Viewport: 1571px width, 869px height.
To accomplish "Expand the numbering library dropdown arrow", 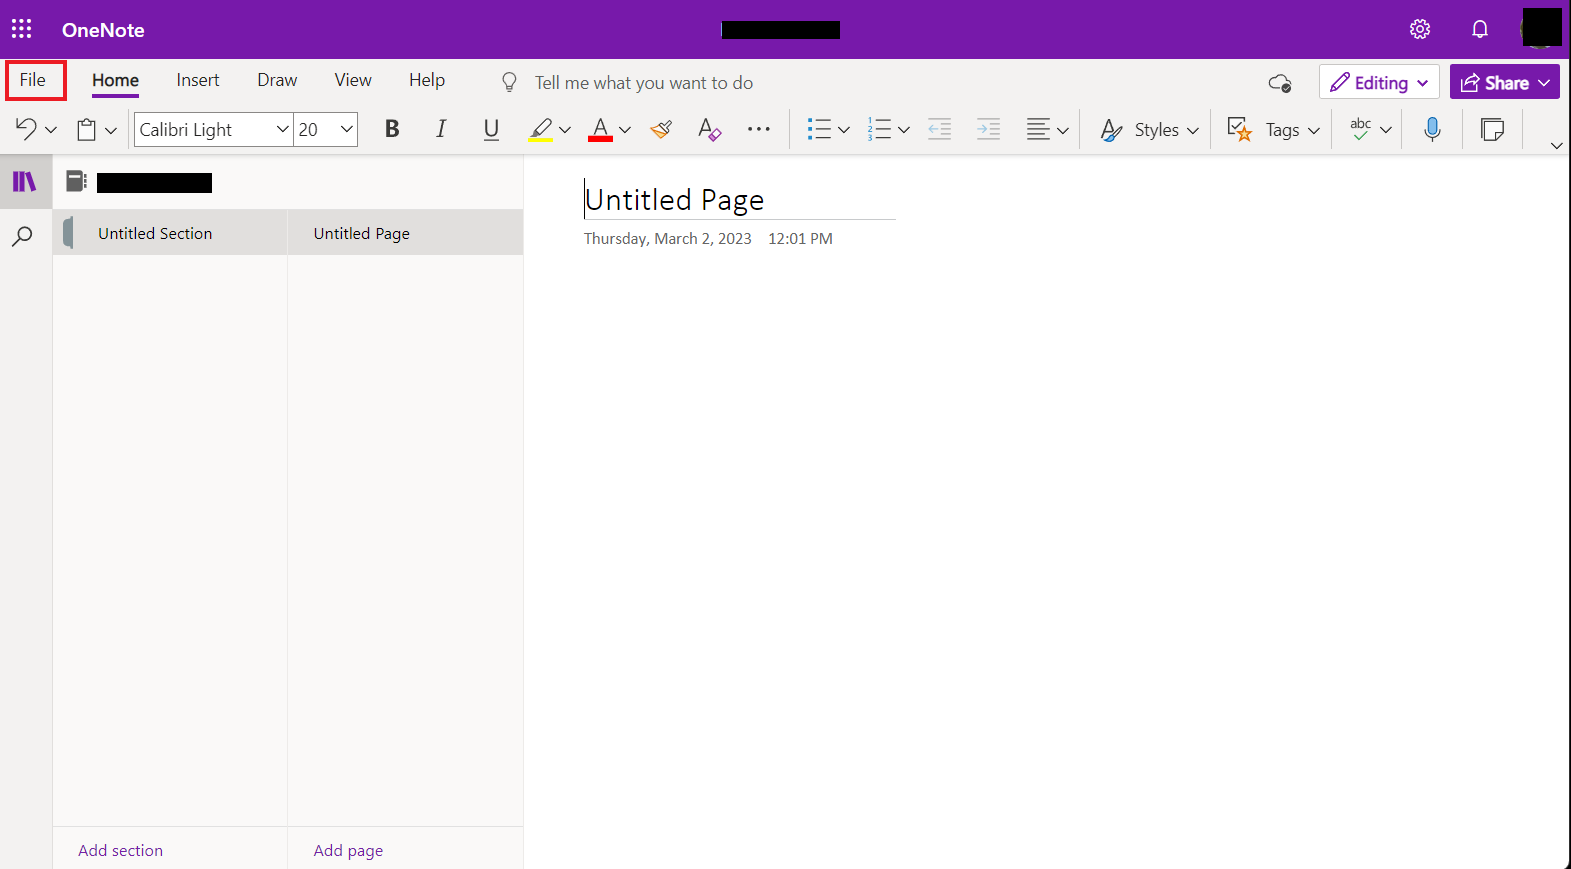I will 904,130.
